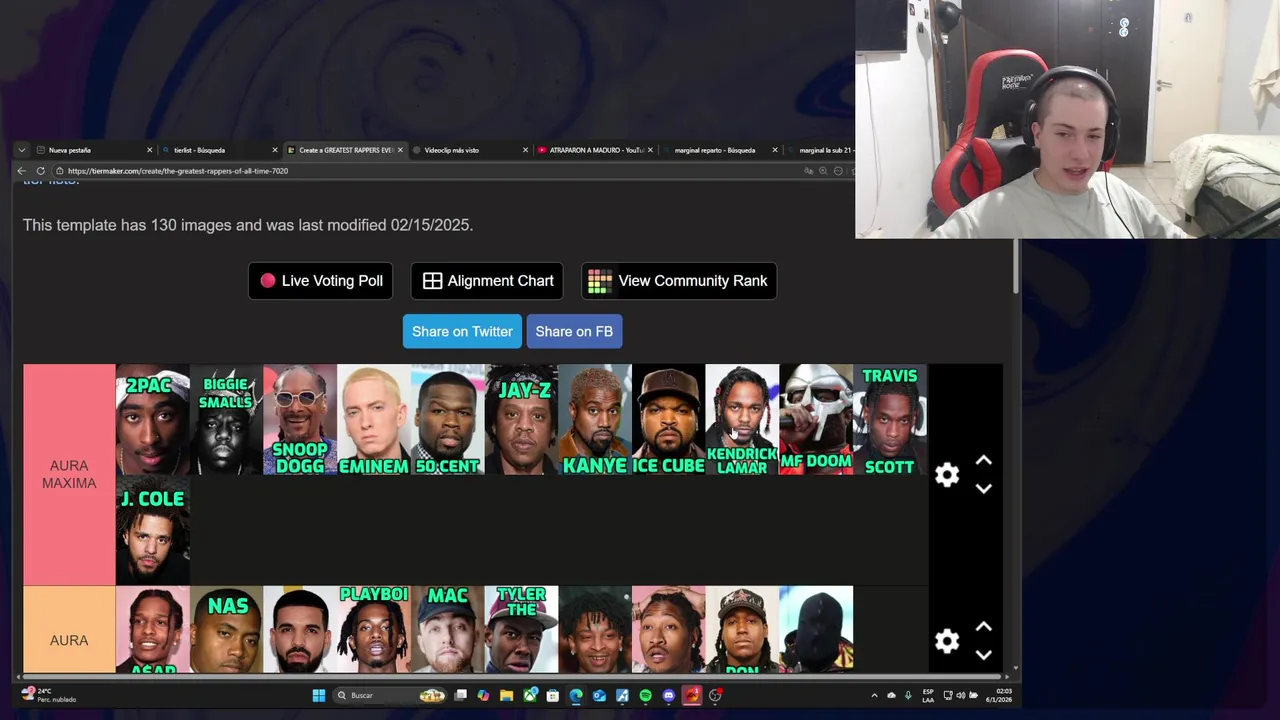Image resolution: width=1280 pixels, height=720 pixels.
Task: Move AURA MAXIMA tier down with arrow
Action: pyautogui.click(x=983, y=489)
